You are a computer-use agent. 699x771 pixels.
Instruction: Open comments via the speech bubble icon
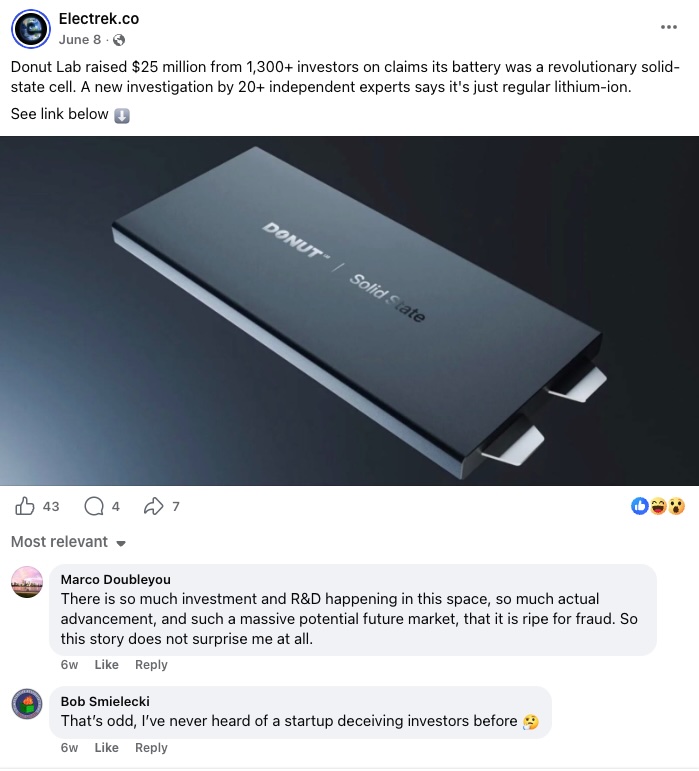pyautogui.click(x=94, y=506)
